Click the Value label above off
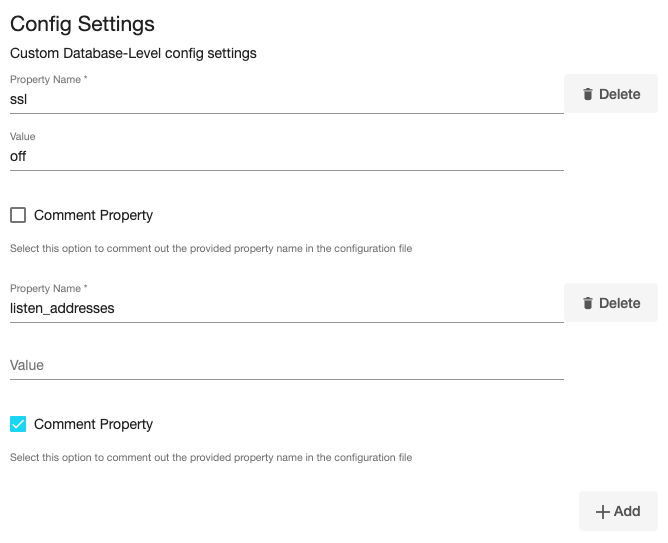The image size is (668, 543). coord(23,136)
